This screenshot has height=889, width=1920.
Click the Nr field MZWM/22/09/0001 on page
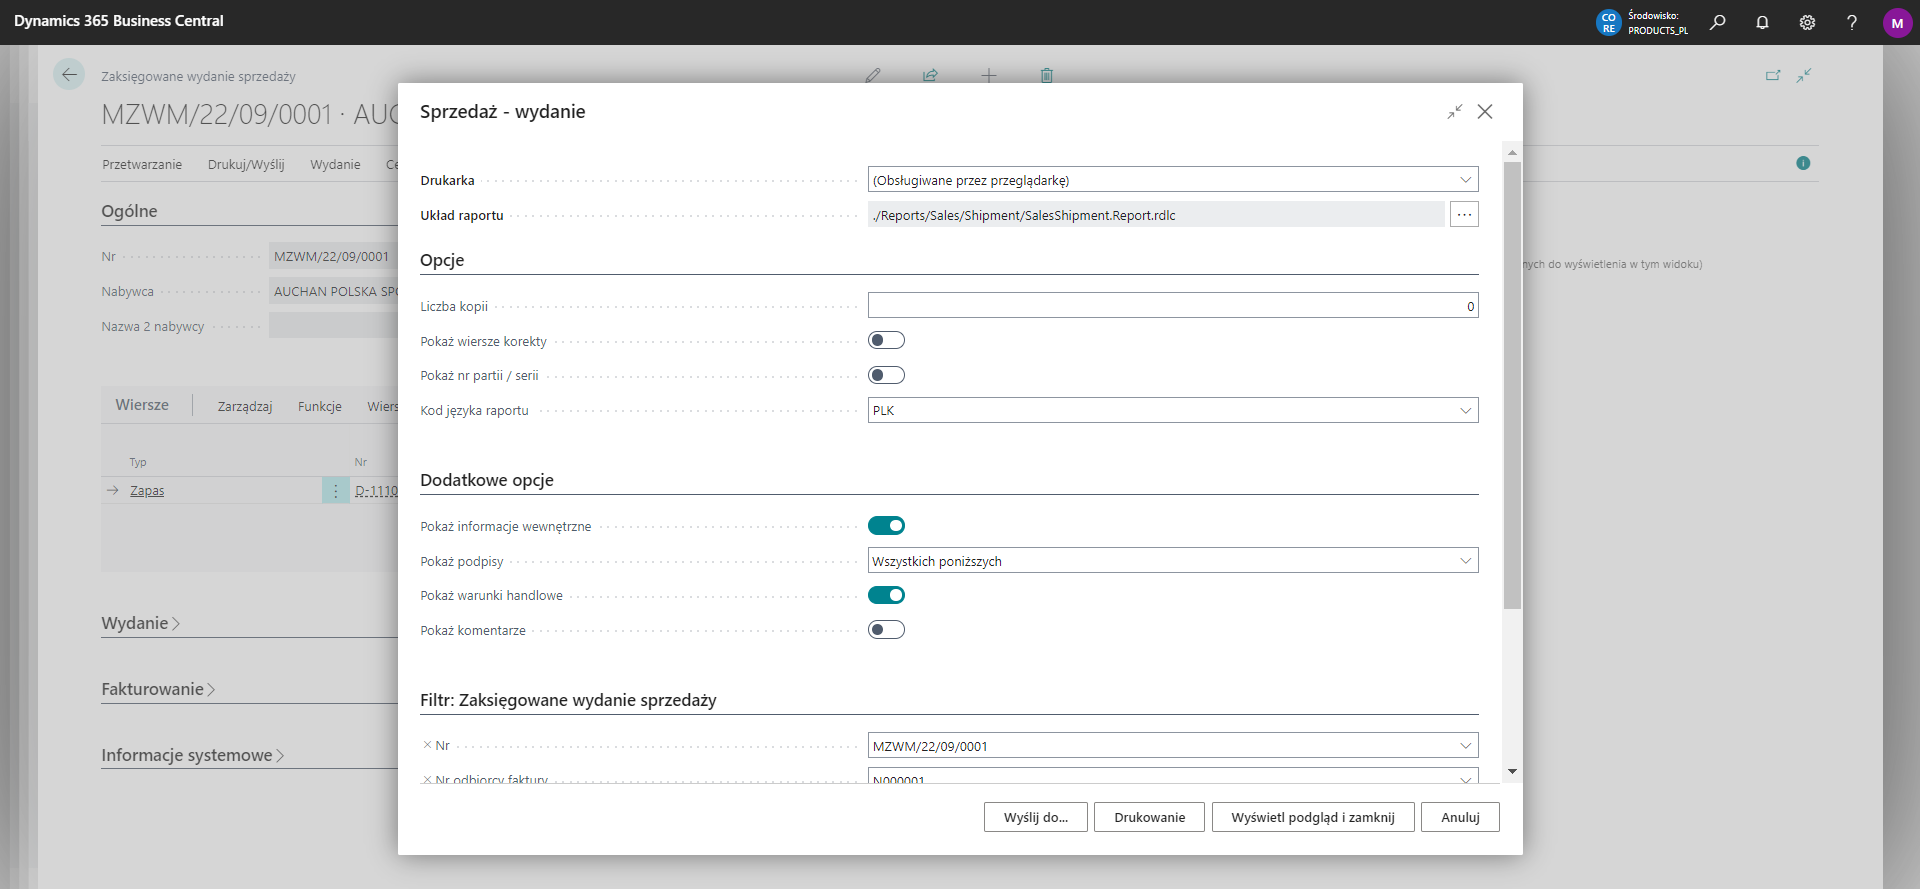point(334,256)
